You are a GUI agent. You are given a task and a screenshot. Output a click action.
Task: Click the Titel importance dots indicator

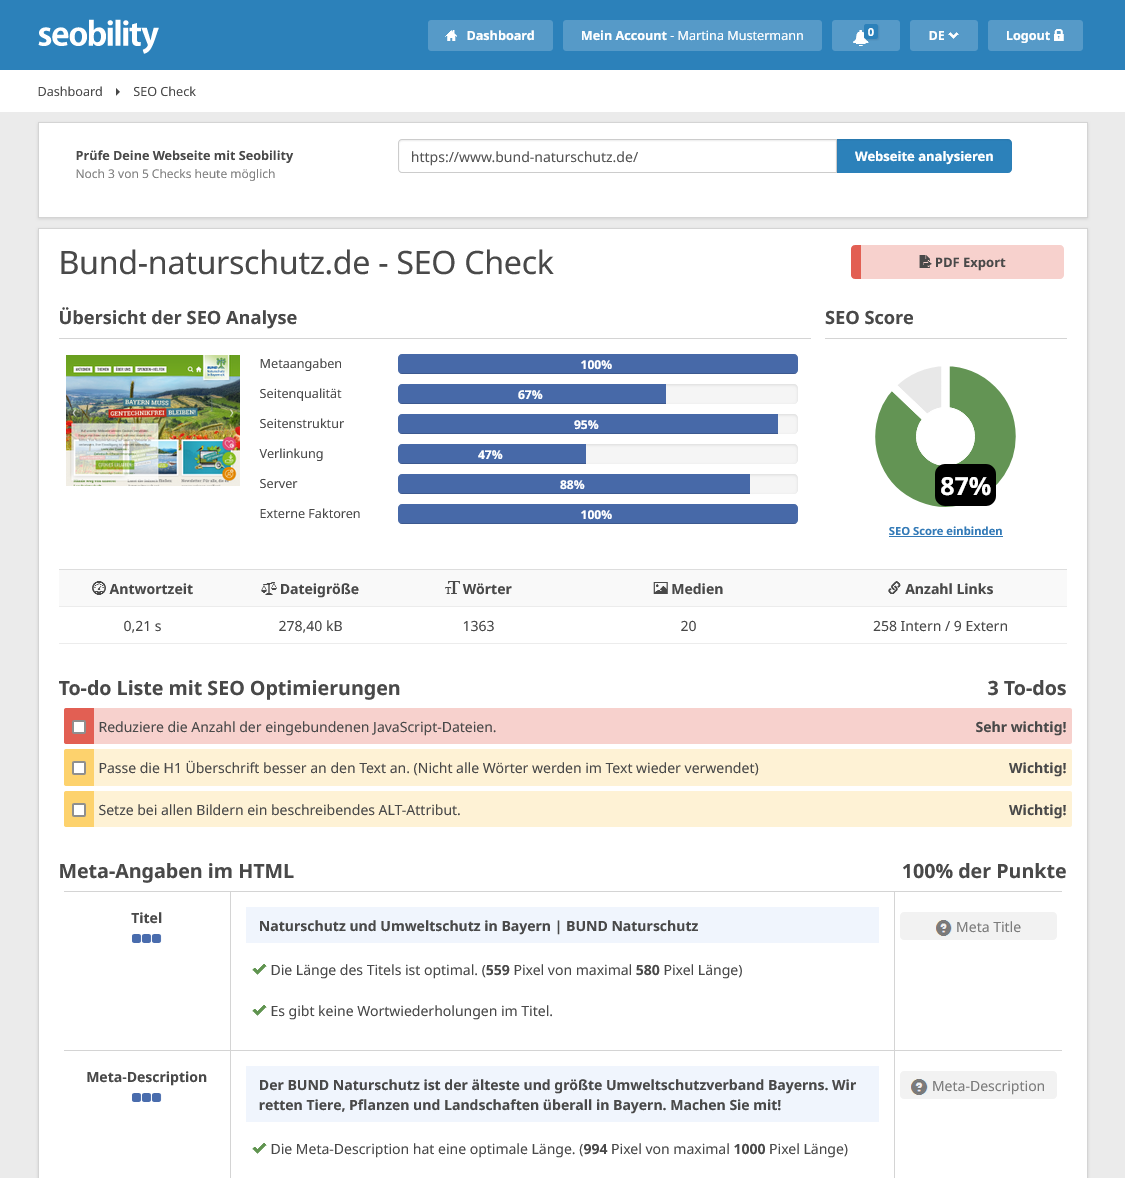coord(147,938)
